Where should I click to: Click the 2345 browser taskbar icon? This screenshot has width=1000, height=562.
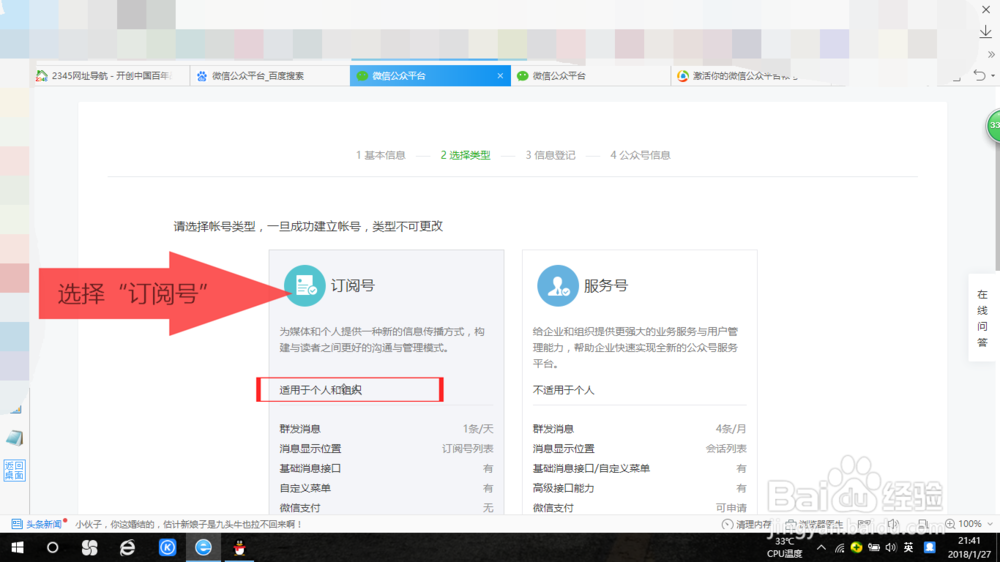pos(203,548)
